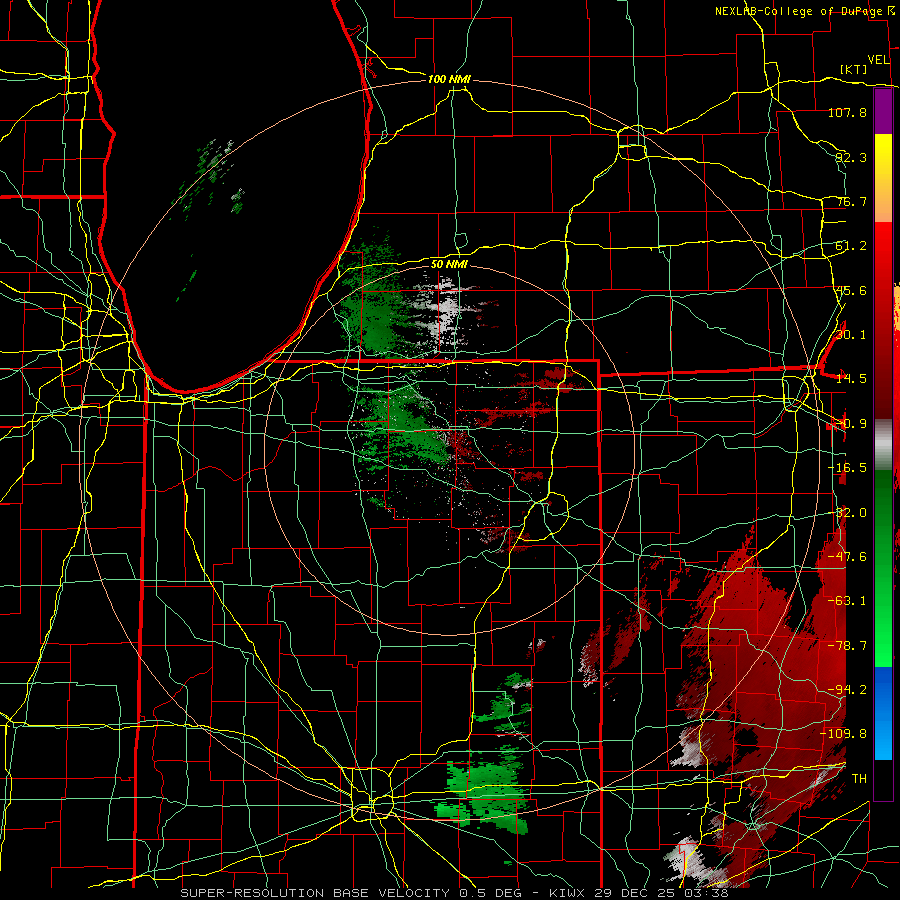
Task: Select the 76.7 legend value
Action: click(851, 201)
